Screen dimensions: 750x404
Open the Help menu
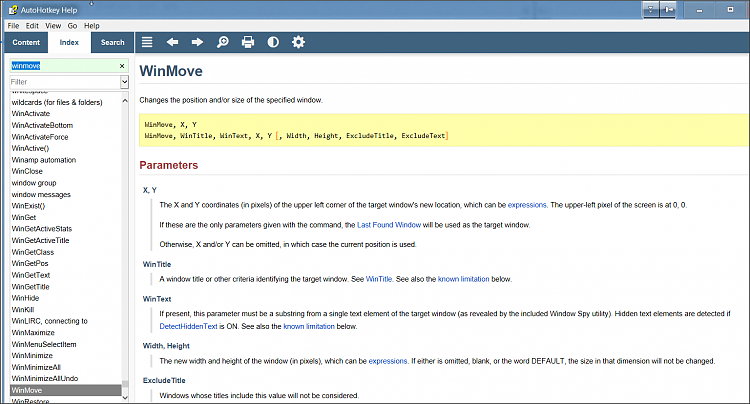point(92,26)
